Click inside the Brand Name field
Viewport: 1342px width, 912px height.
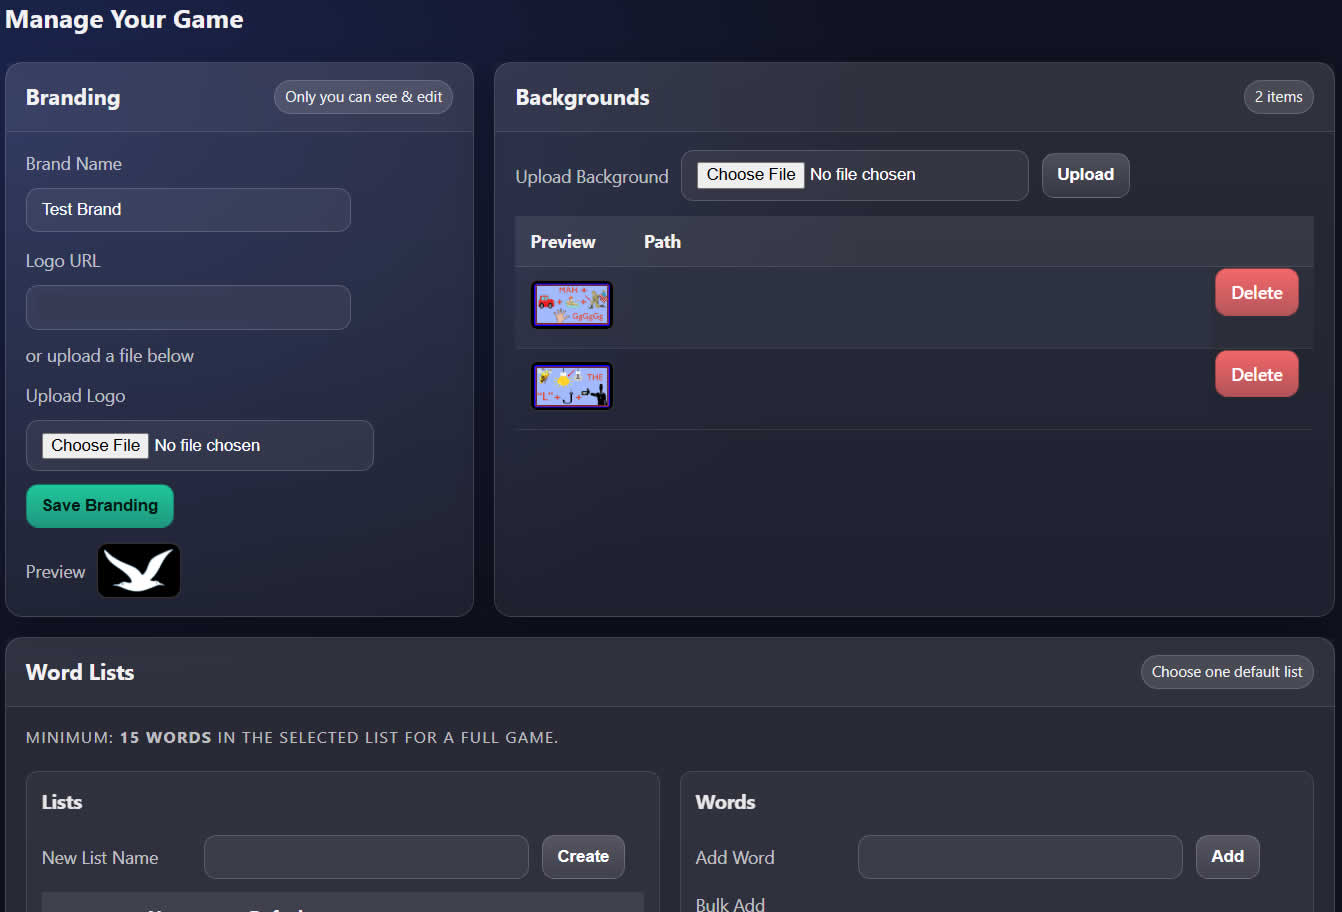188,210
